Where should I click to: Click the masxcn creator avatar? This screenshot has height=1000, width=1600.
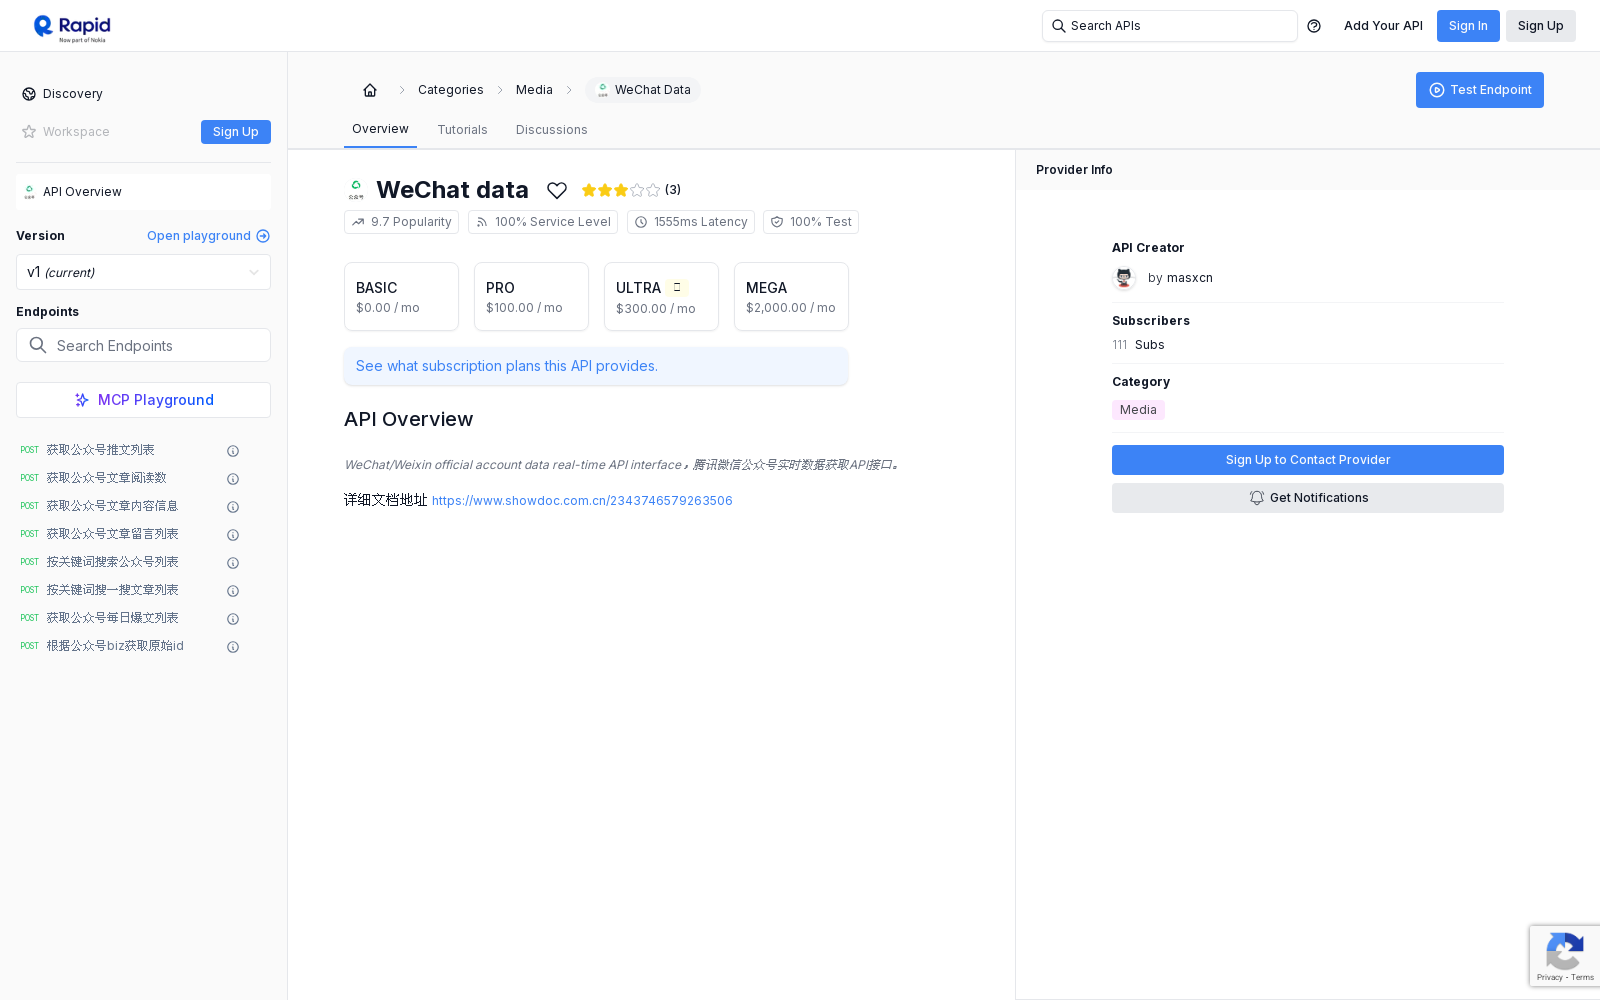coord(1124,278)
